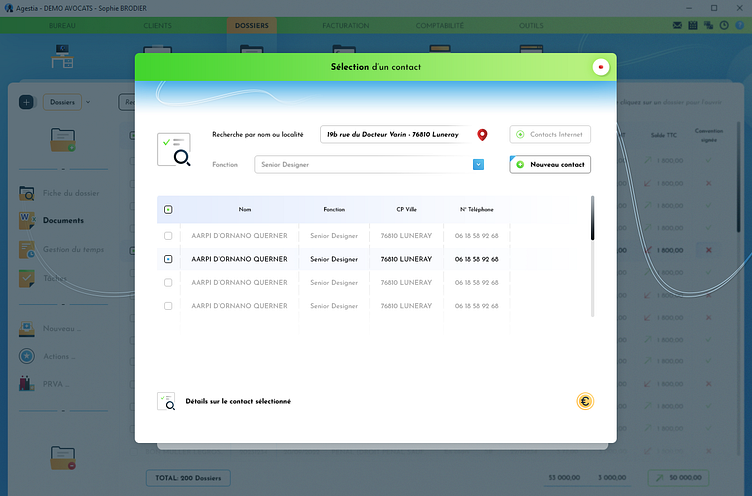Click the Word Documents icon in sidebar

click(x=27, y=220)
